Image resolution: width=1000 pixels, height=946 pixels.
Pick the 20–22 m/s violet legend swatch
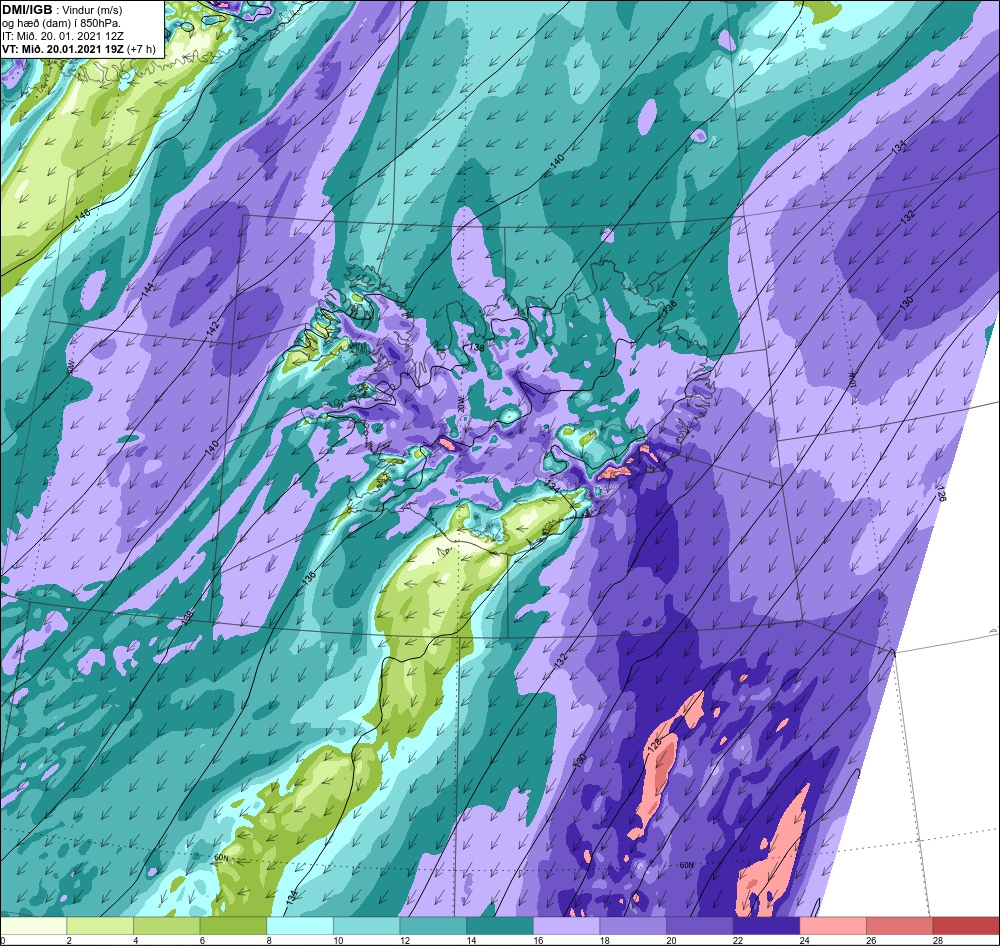pos(700,926)
